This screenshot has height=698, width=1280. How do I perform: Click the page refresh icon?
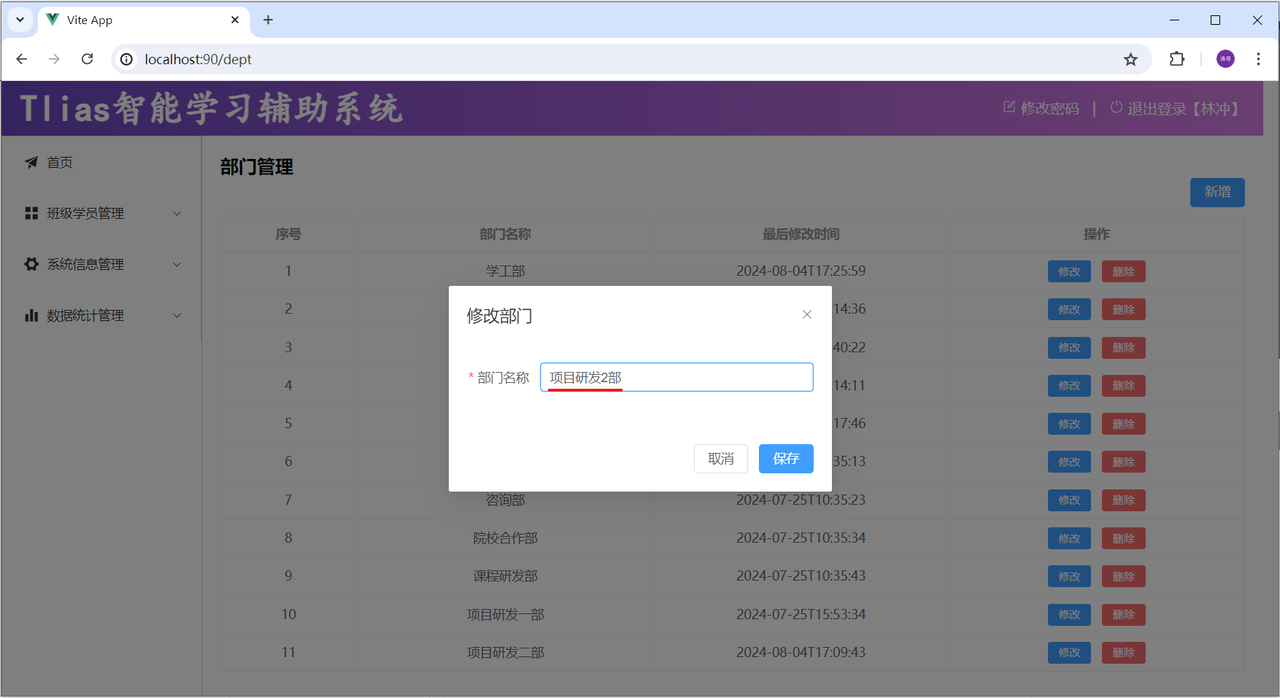point(87,59)
